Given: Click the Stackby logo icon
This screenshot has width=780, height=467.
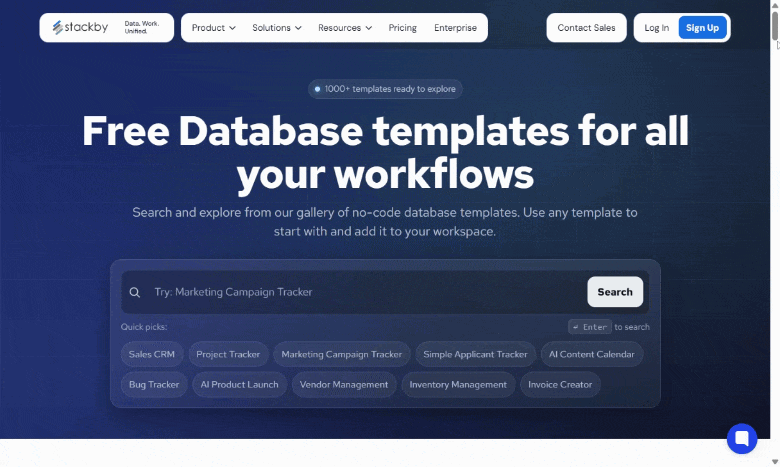Looking at the screenshot, I should tap(58, 28).
